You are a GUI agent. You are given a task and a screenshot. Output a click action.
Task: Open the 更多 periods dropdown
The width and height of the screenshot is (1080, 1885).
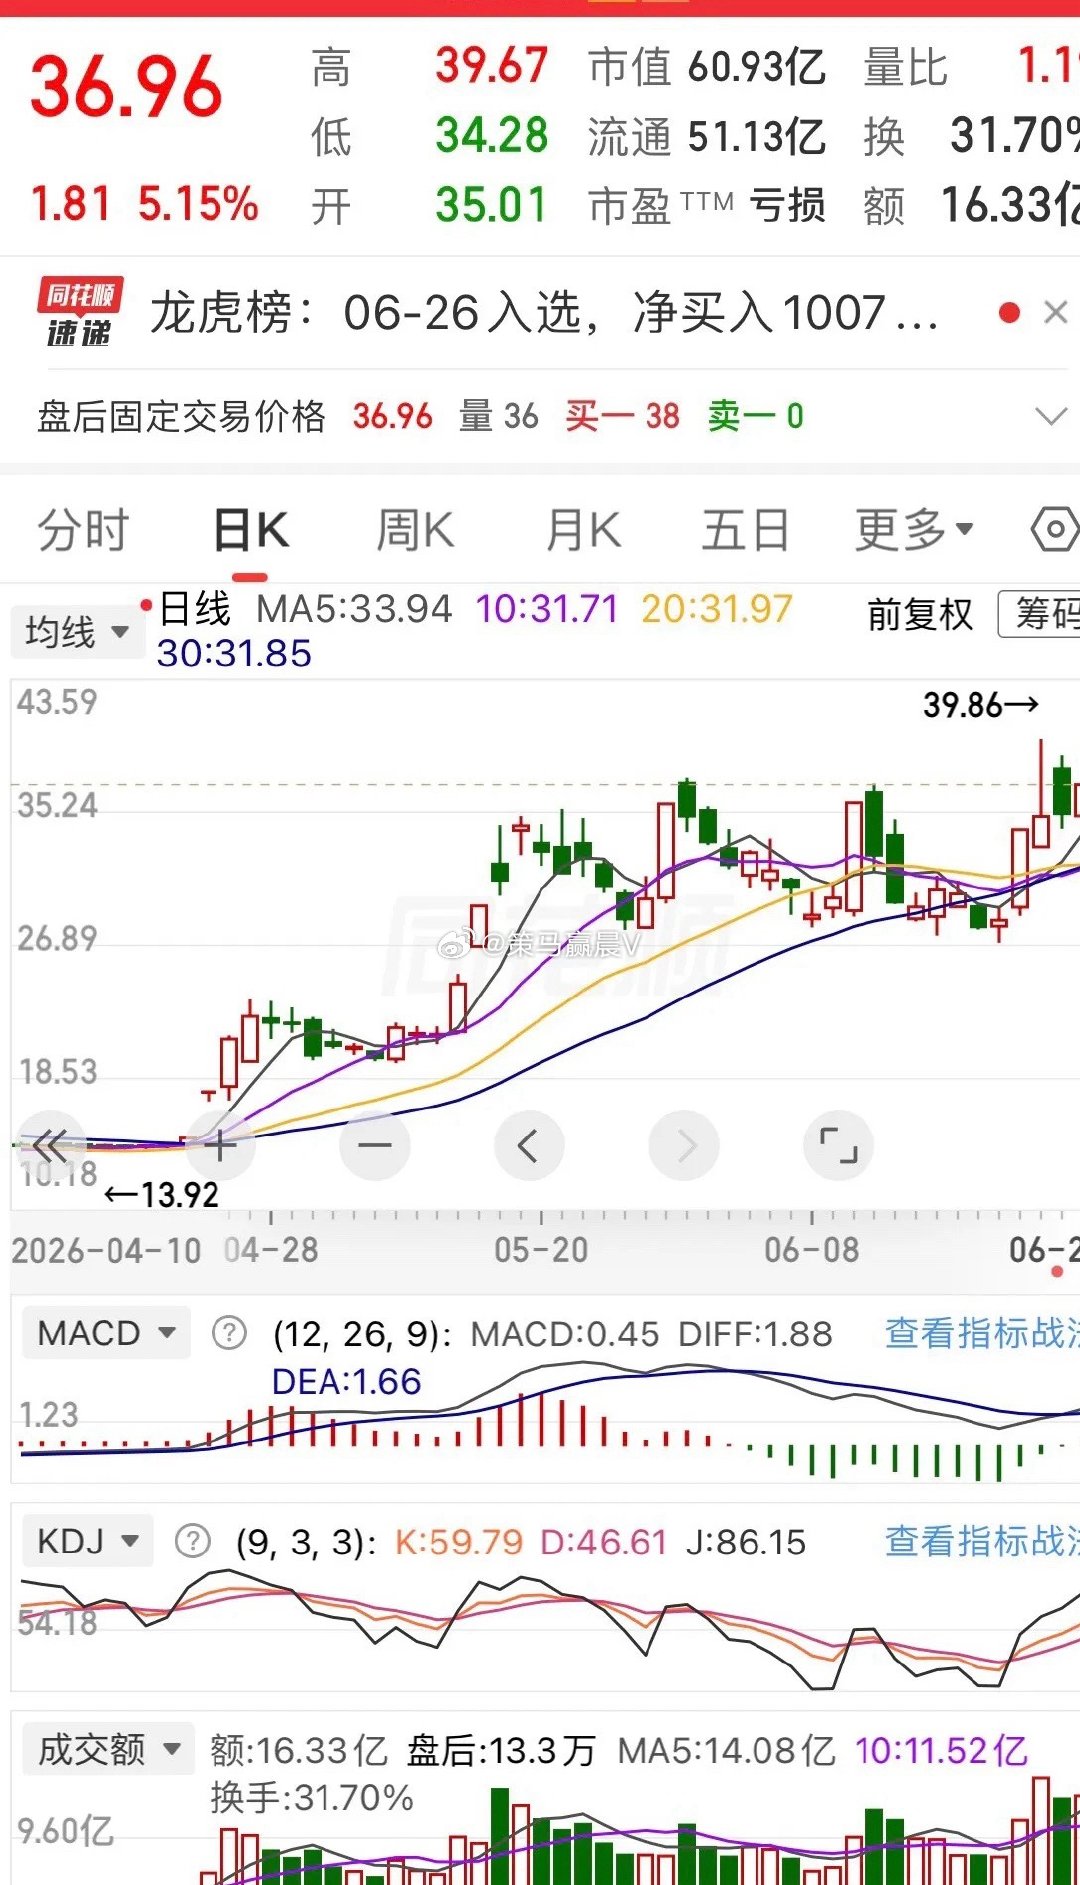(913, 530)
